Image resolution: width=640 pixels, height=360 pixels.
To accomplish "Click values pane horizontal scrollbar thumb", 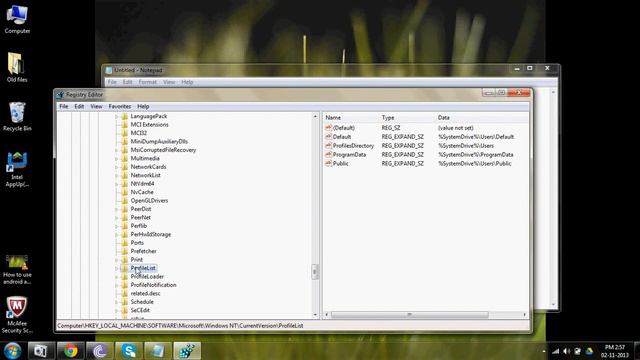I will (x=410, y=315).
